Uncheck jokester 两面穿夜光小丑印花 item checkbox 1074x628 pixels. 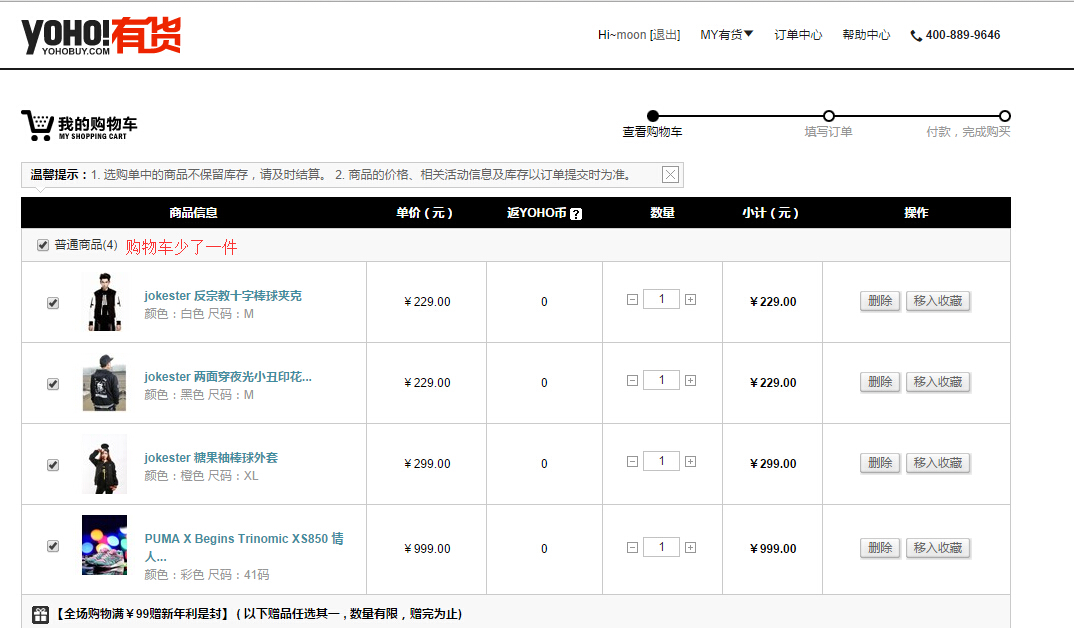[x=53, y=384]
